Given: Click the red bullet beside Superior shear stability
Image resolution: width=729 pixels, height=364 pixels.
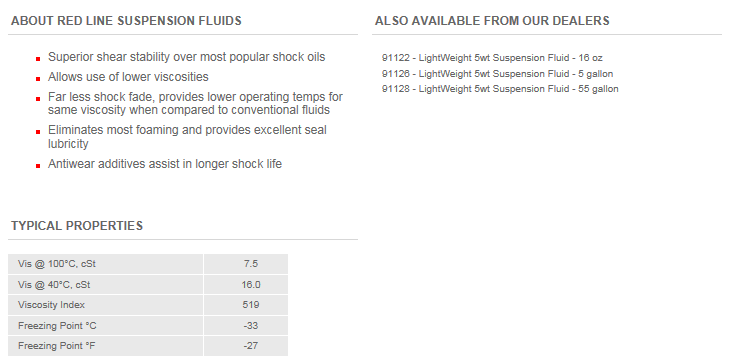Looking at the screenshot, I should point(38,59).
